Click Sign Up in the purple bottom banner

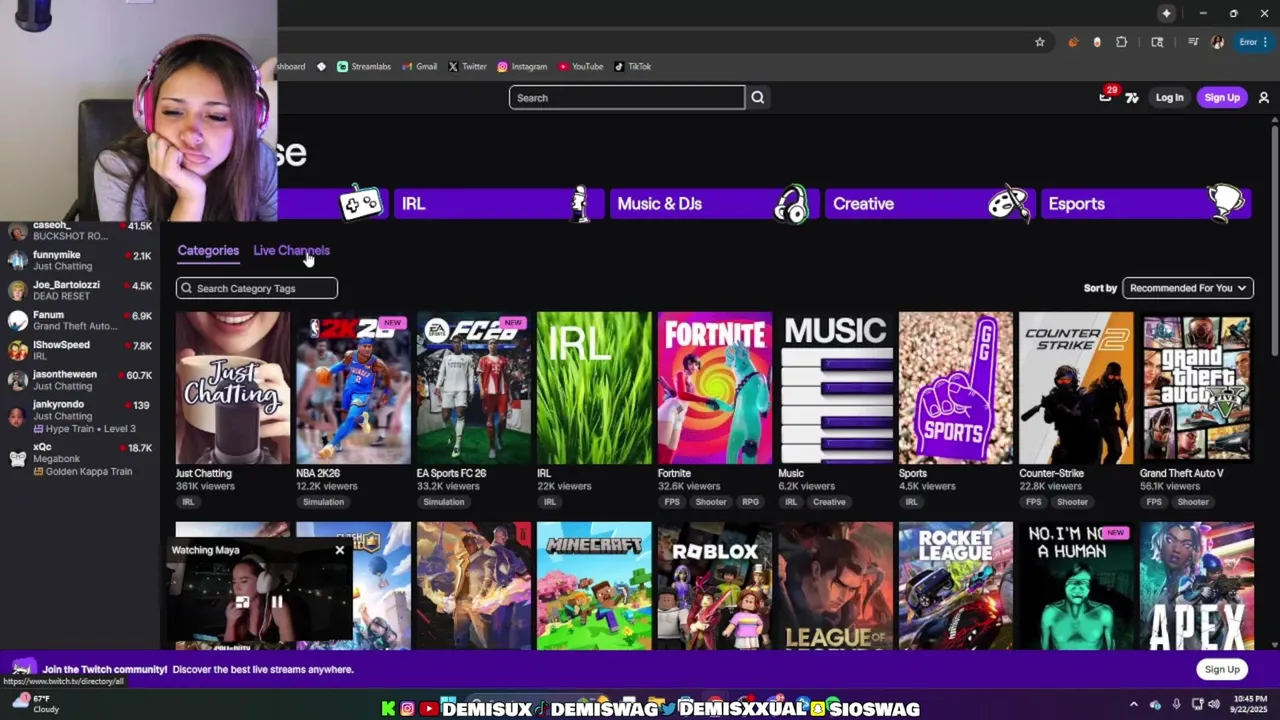(x=1222, y=669)
